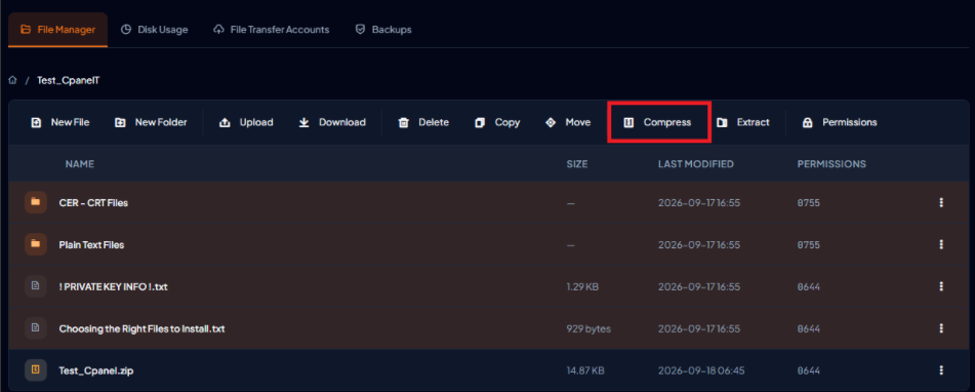Click the Download button label
The height and width of the screenshot is (392, 975).
pyautogui.click(x=342, y=123)
